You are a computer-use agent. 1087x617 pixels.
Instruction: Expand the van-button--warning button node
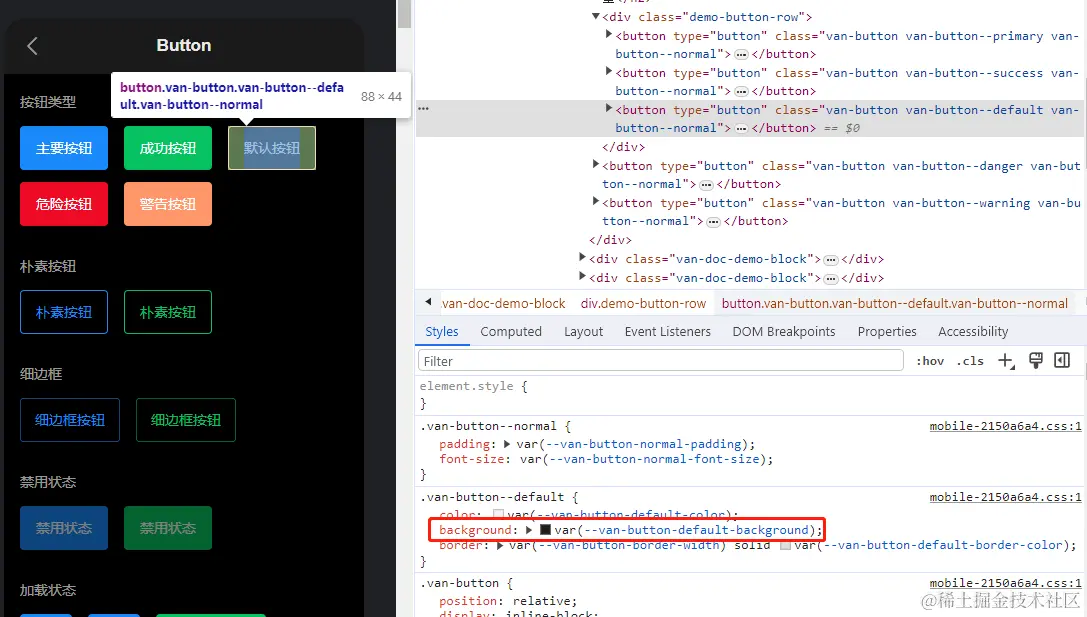pyautogui.click(x=595, y=201)
